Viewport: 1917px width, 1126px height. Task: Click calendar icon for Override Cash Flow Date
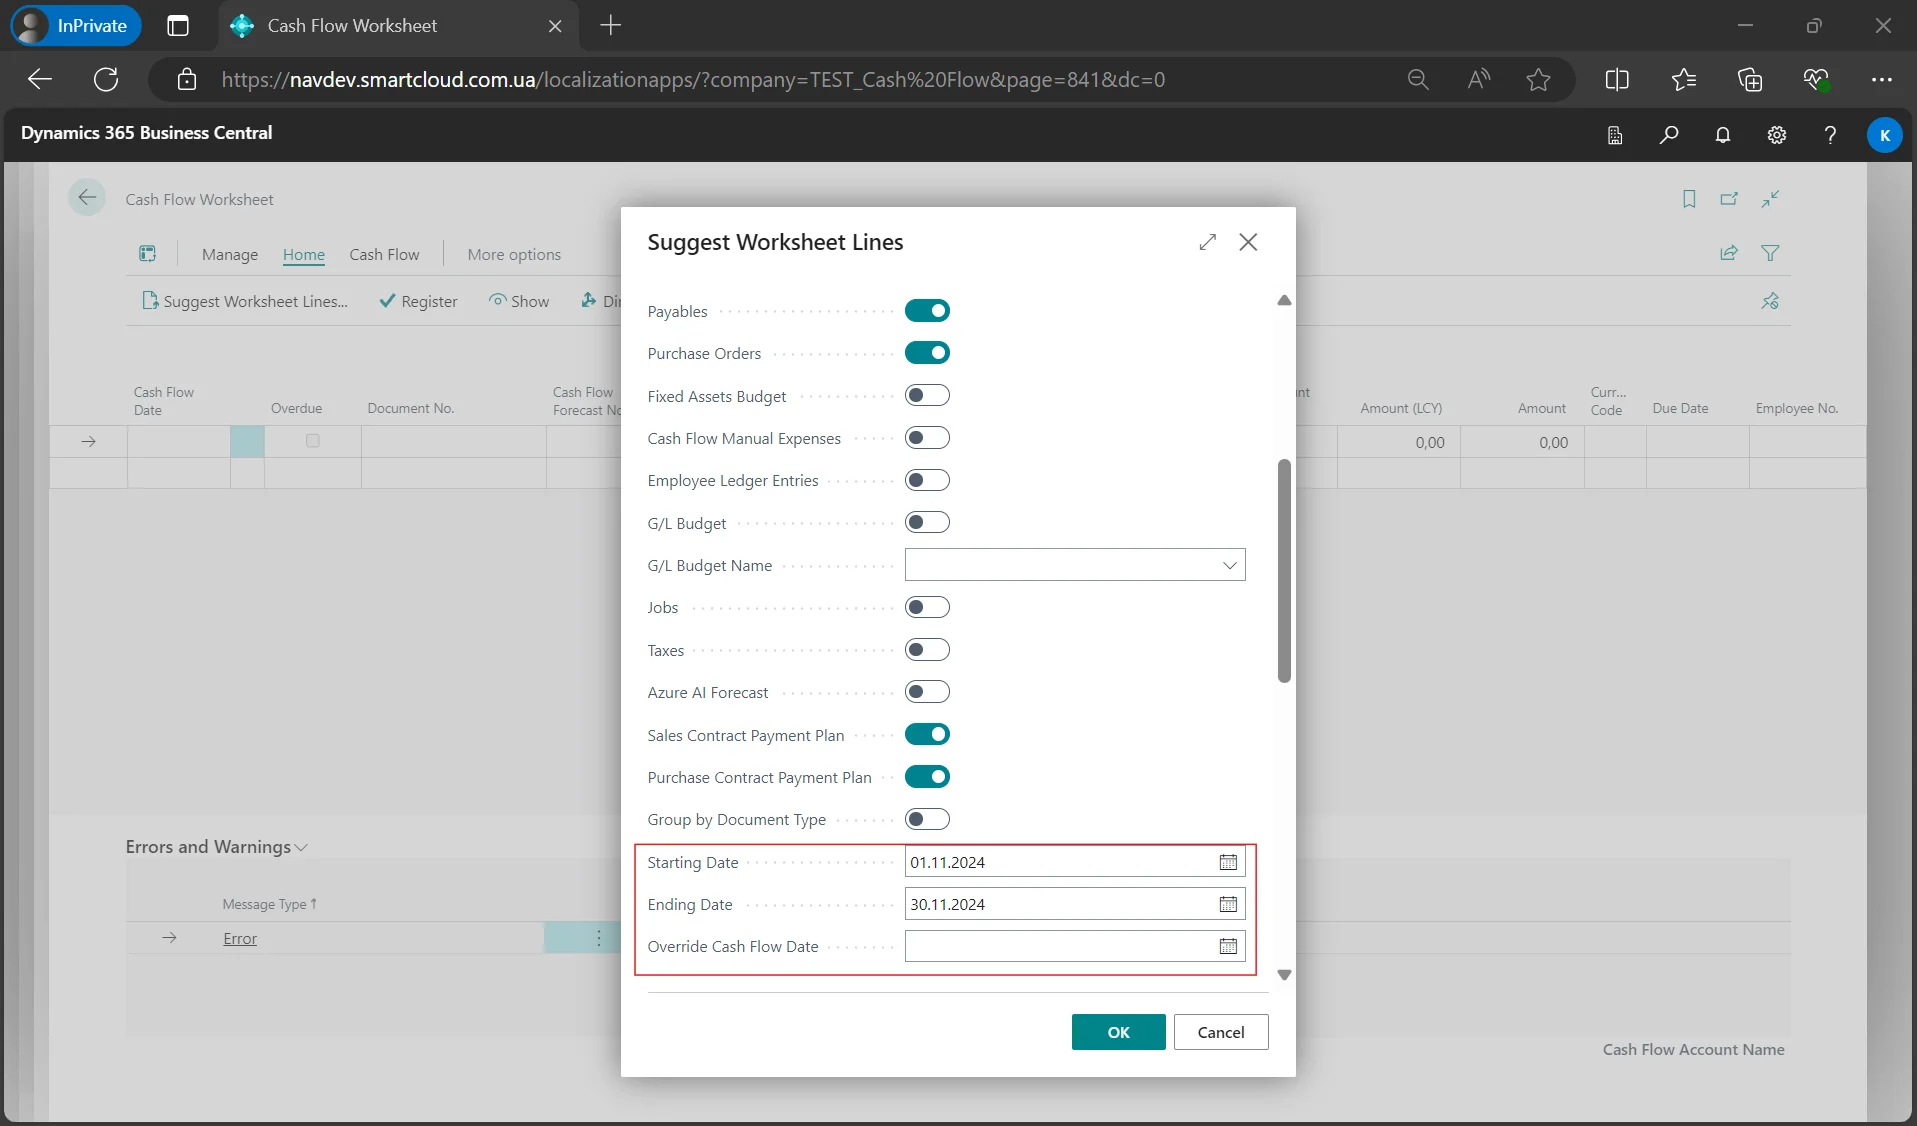click(x=1228, y=946)
